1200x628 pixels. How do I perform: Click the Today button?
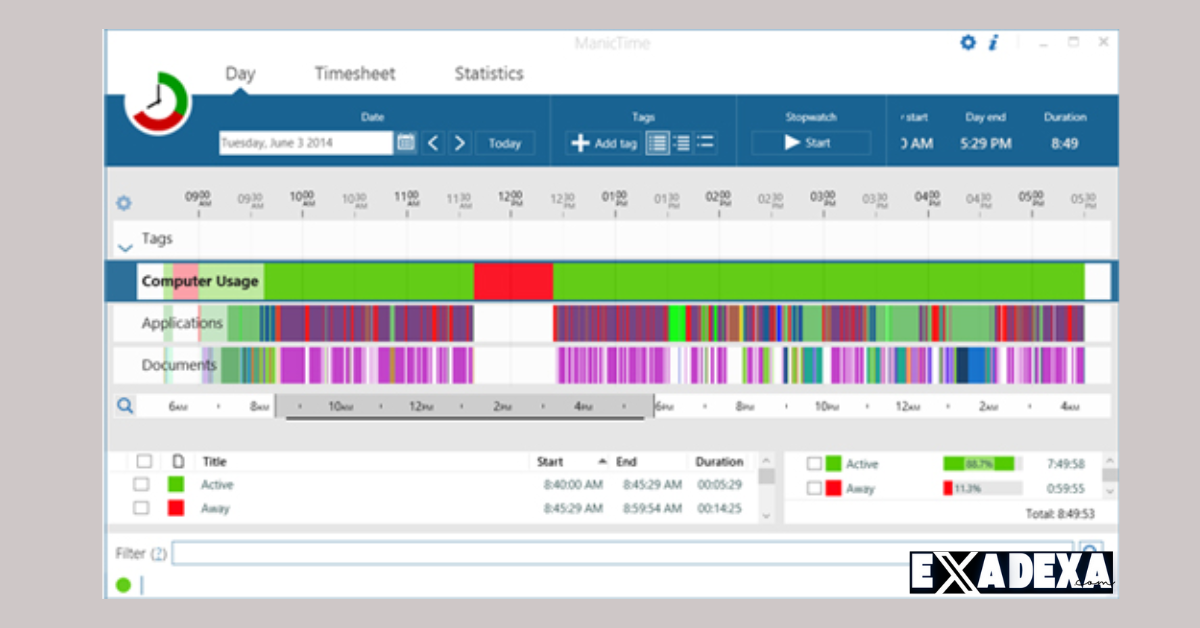click(x=505, y=143)
